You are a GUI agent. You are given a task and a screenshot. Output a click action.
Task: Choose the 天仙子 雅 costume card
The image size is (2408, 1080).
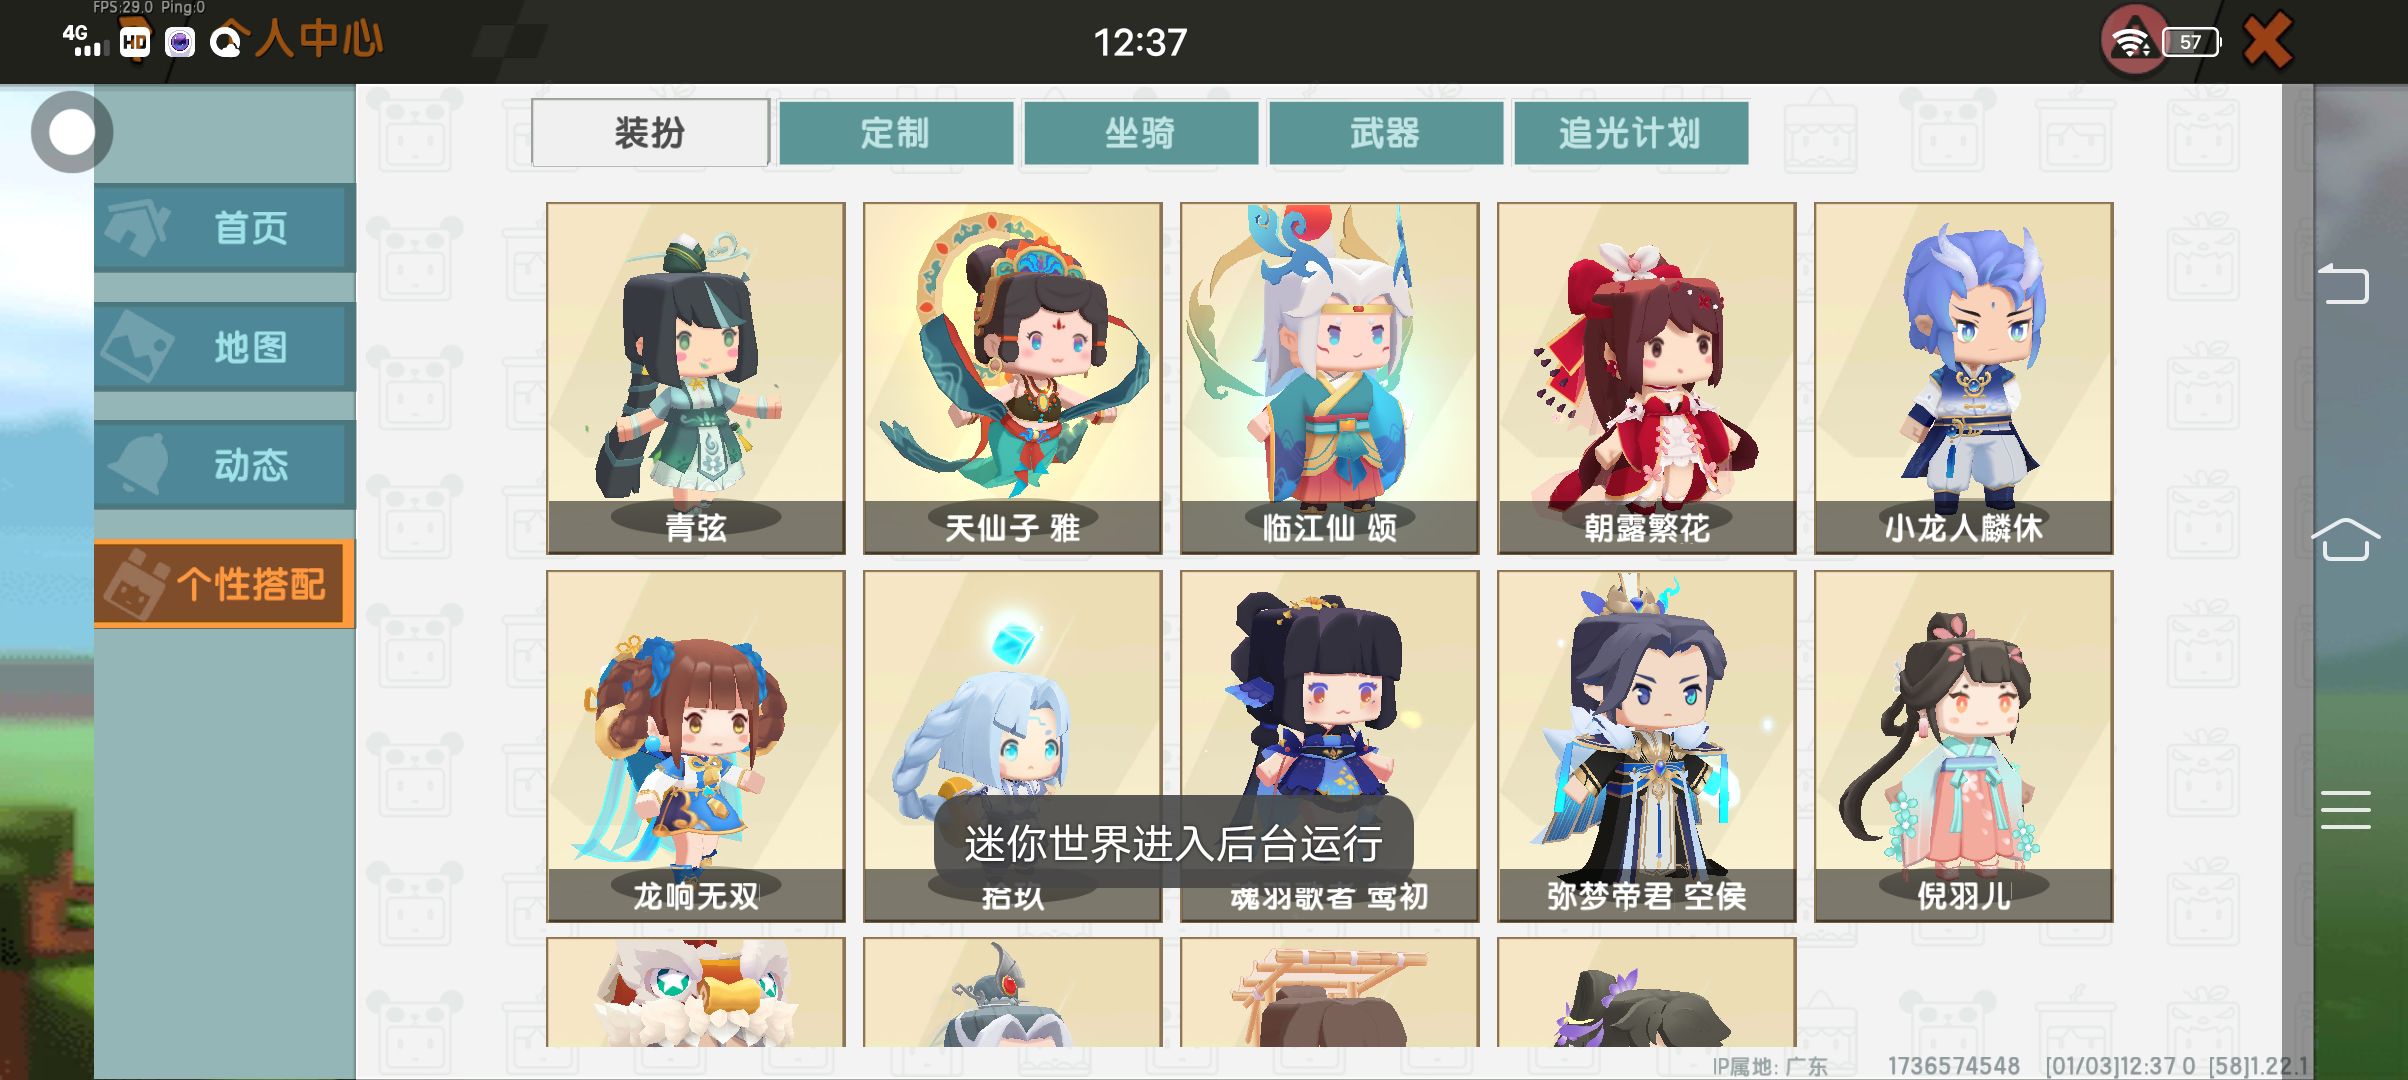(x=1013, y=378)
